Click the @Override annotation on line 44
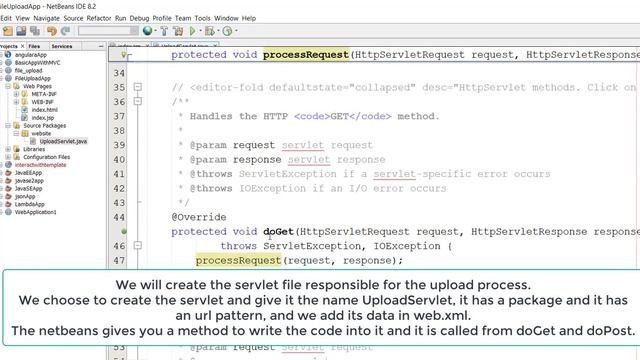640x360 pixels. pos(199,217)
